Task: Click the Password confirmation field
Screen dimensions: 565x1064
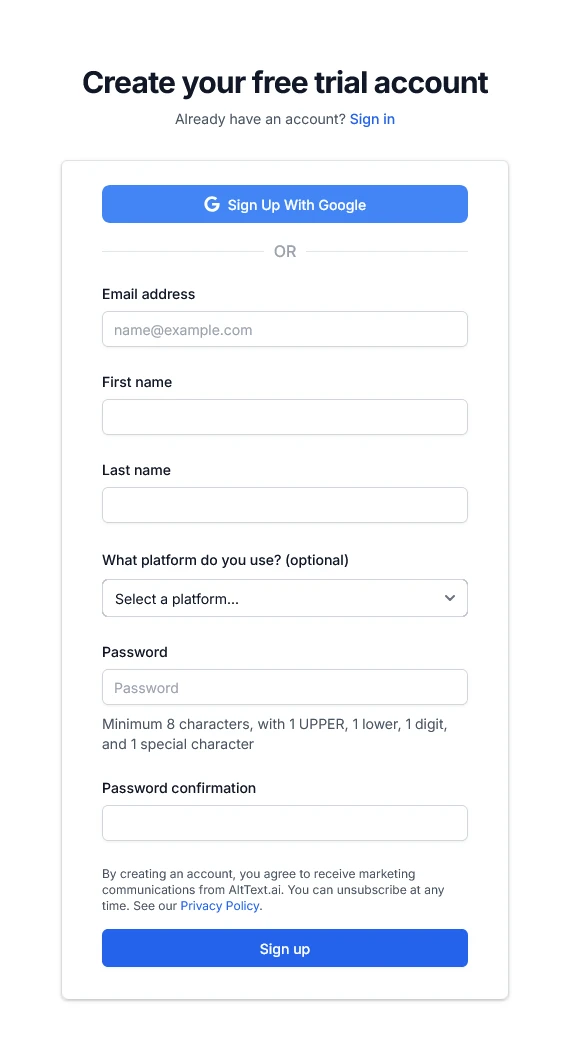Action: (x=285, y=823)
